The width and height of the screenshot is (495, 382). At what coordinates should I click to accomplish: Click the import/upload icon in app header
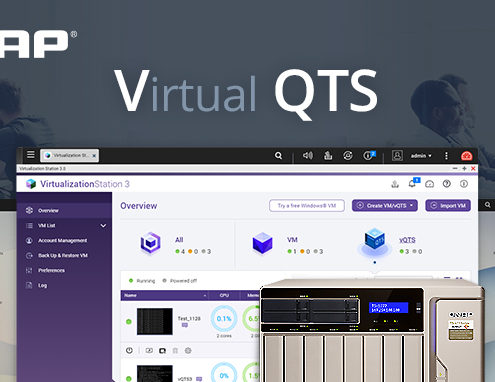pyautogui.click(x=395, y=184)
